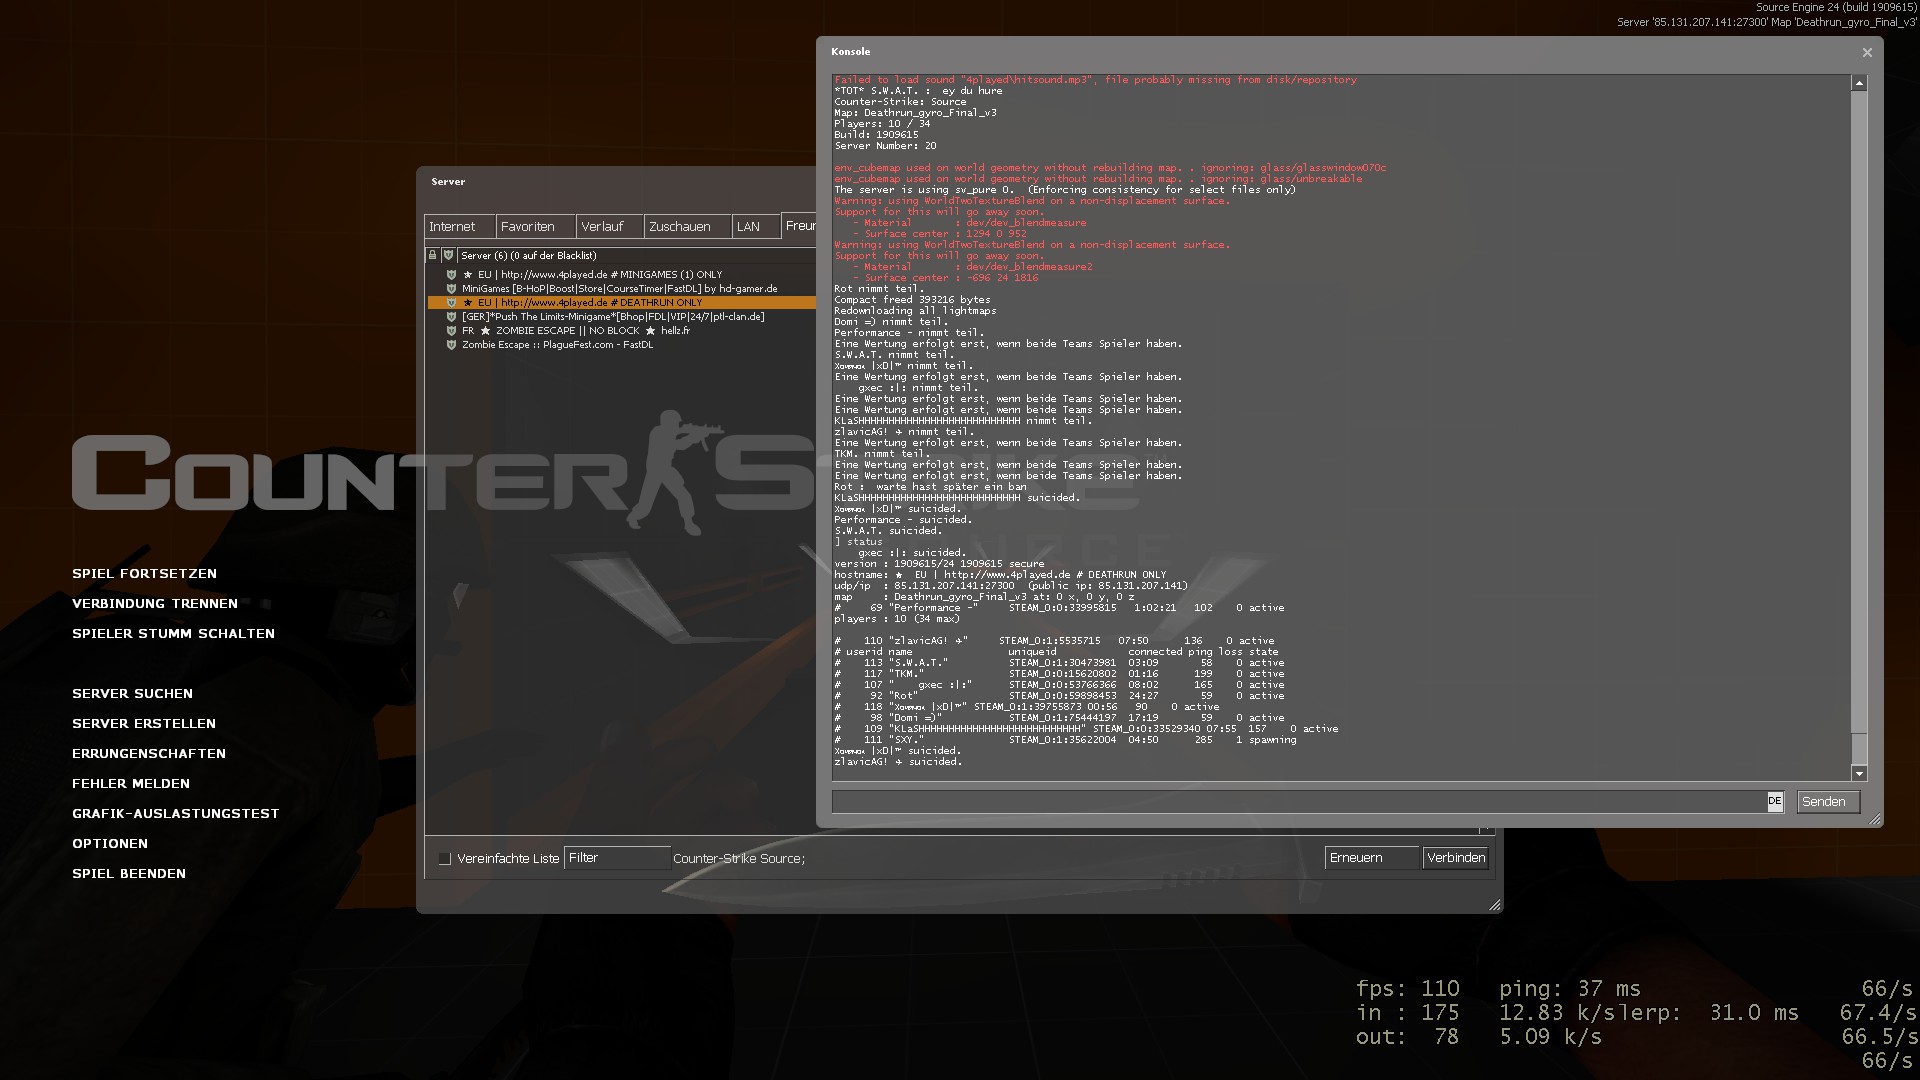The image size is (1920, 1080).
Task: Select Zombie Escape PlagueFest.com server row
Action: click(x=621, y=344)
